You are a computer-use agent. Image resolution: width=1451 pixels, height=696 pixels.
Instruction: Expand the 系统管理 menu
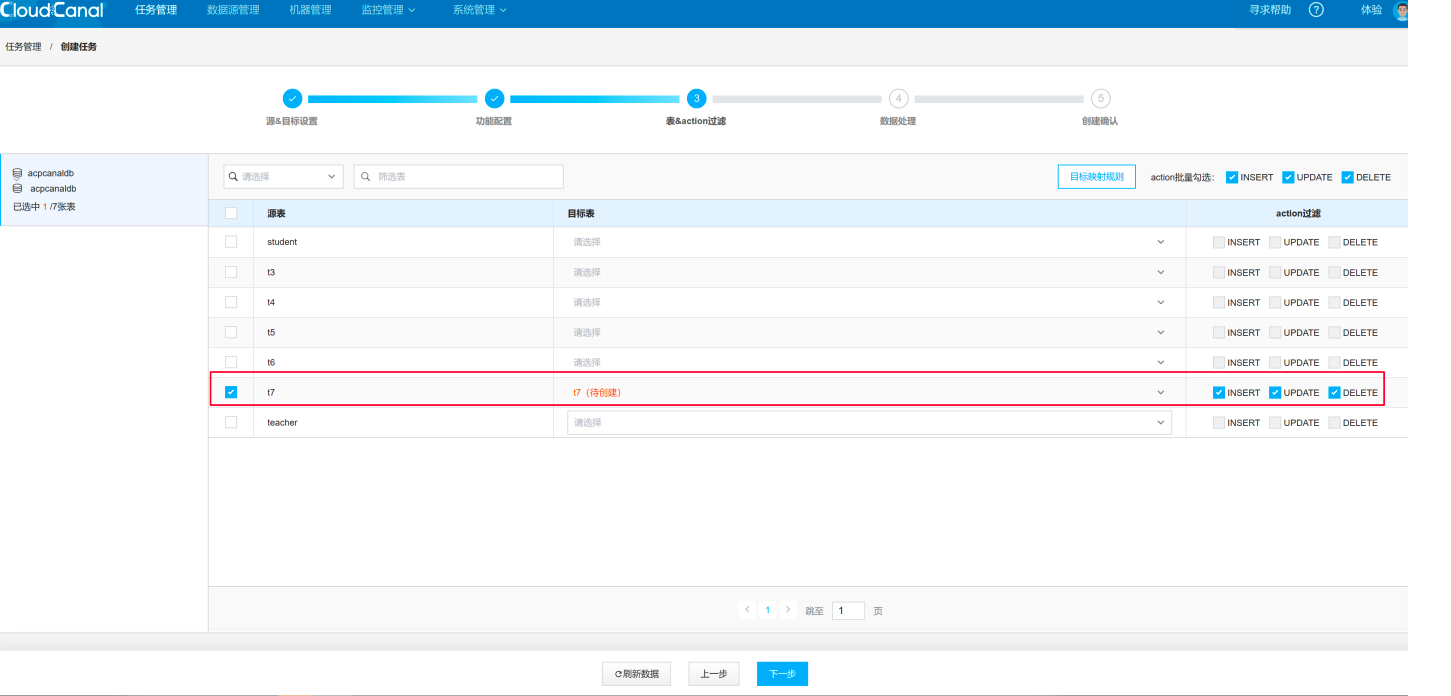pyautogui.click(x=479, y=10)
